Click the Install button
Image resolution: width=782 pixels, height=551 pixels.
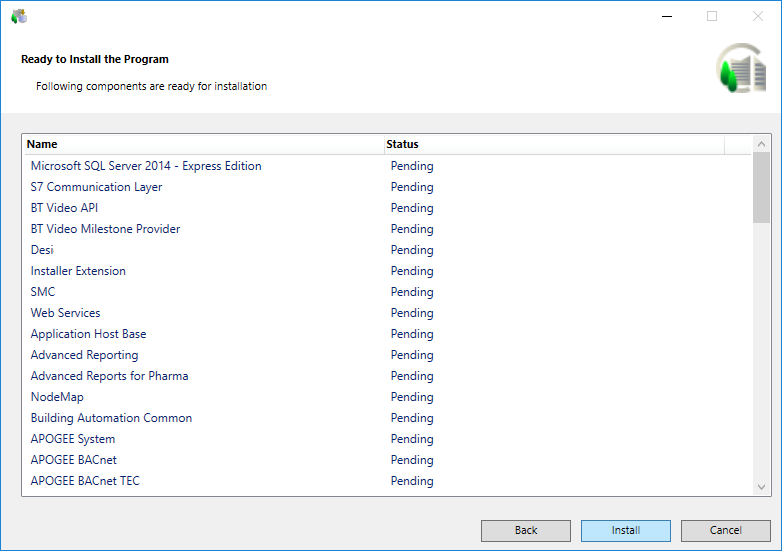[625, 530]
